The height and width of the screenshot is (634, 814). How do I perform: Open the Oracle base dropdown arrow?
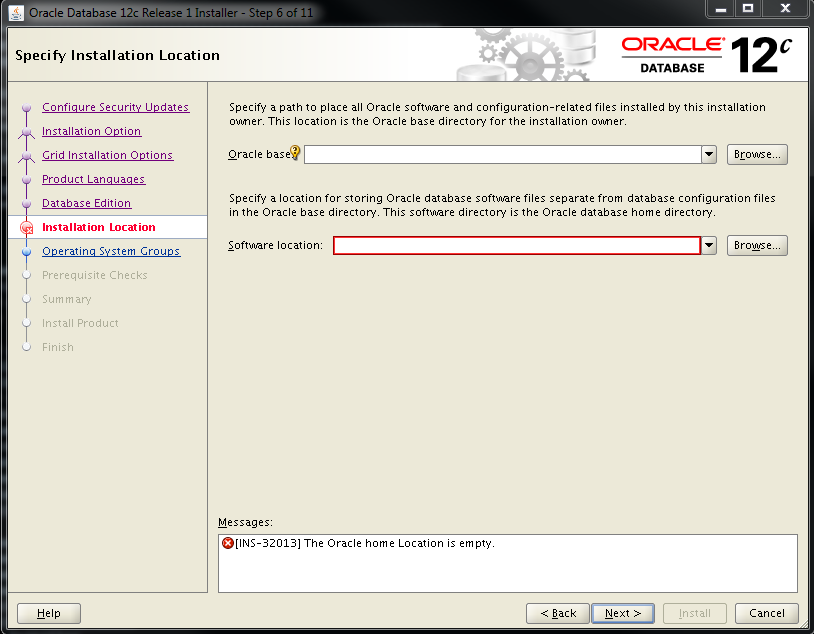coord(709,154)
